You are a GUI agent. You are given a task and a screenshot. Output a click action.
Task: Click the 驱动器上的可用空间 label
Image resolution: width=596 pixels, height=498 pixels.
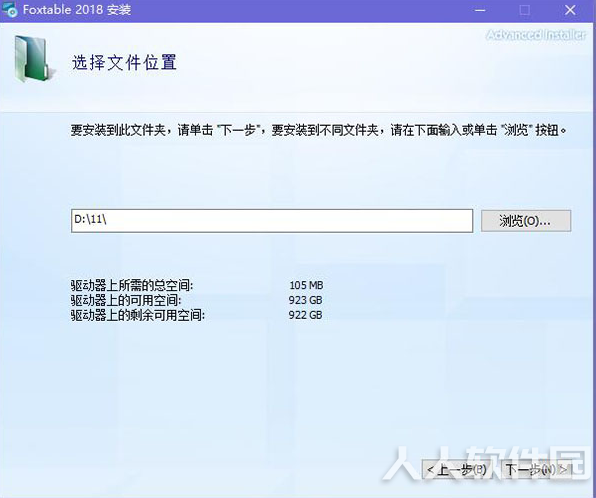point(126,300)
